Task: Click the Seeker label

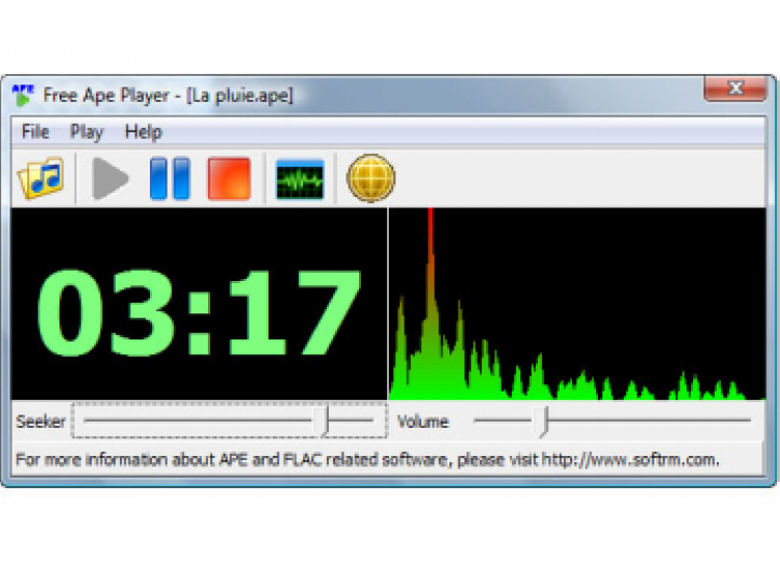Action: click(41, 422)
